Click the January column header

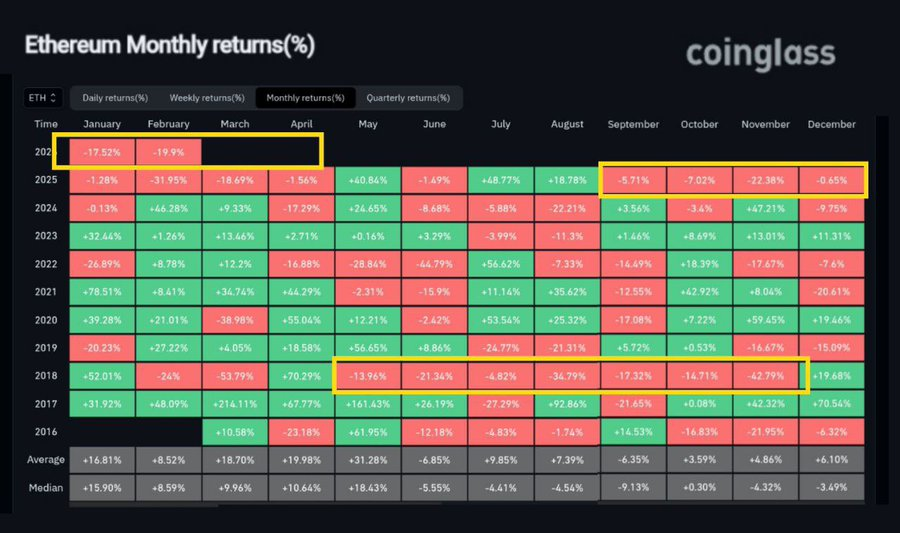[102, 125]
